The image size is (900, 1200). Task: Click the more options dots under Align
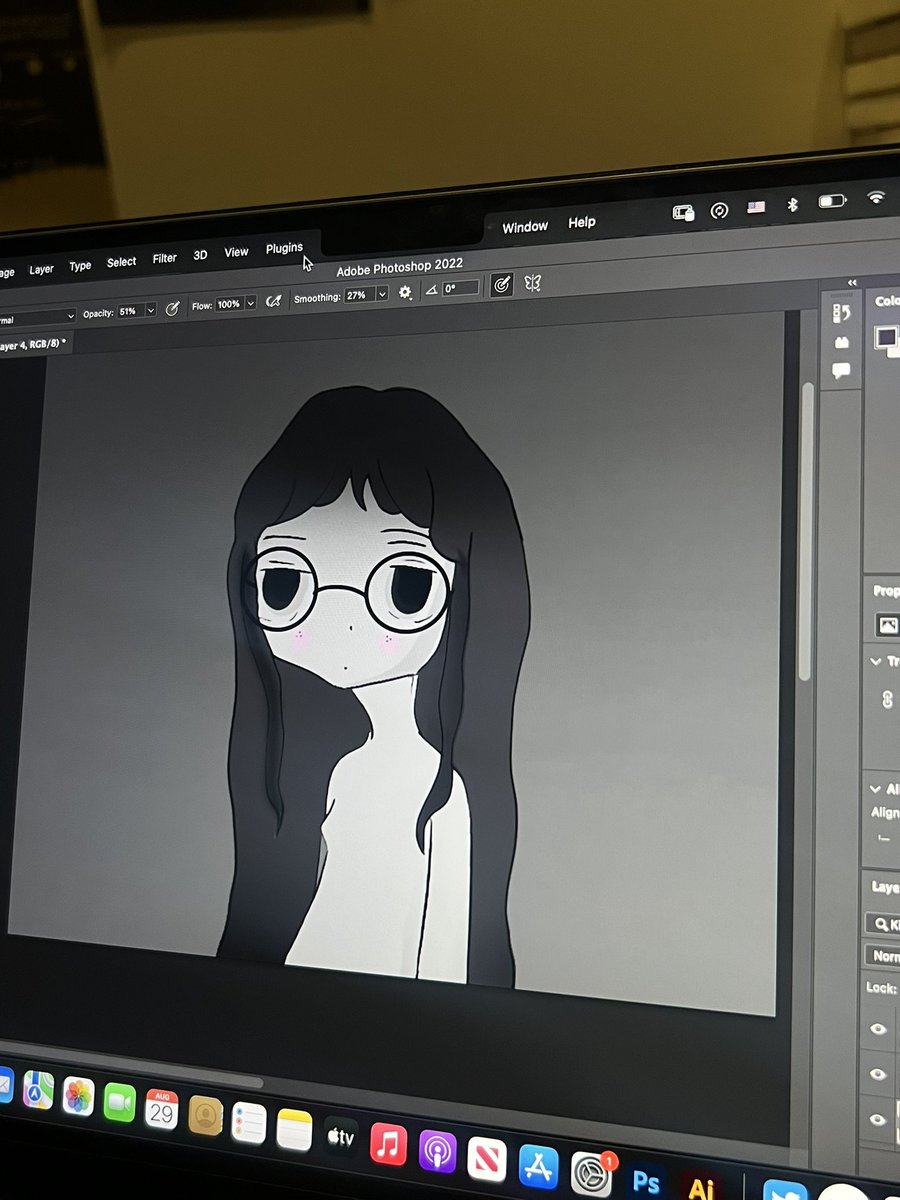(883, 838)
